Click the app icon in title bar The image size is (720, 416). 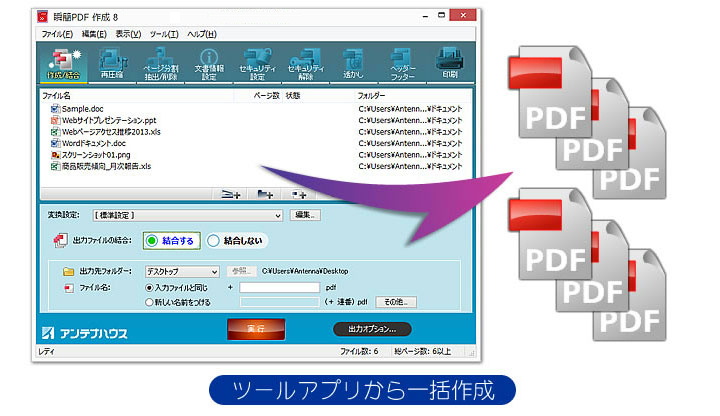click(x=43, y=17)
